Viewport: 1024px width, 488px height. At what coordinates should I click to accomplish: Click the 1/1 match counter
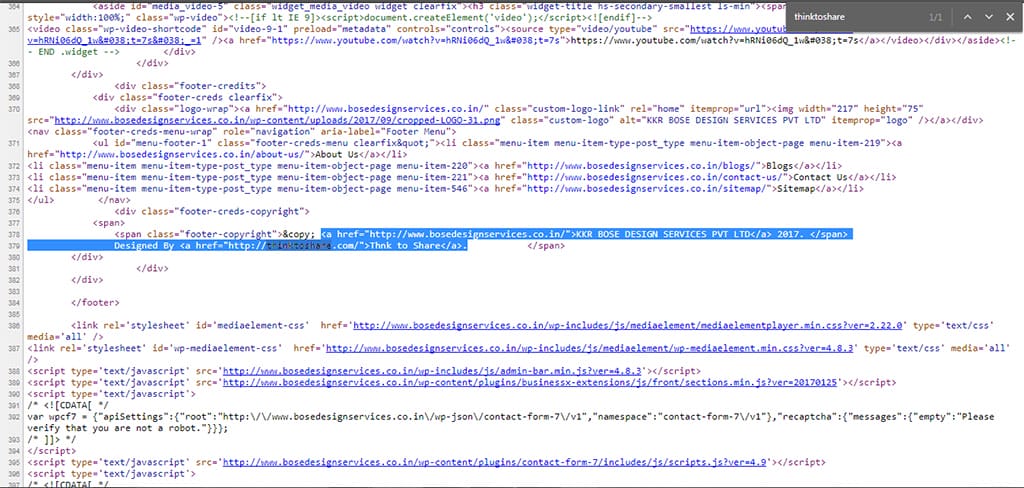point(935,17)
